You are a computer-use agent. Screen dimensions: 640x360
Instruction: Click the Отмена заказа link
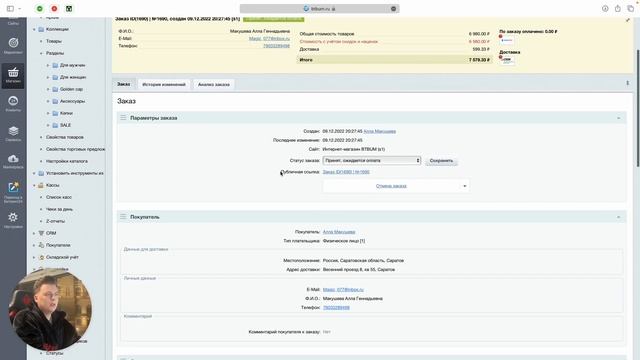click(391, 186)
